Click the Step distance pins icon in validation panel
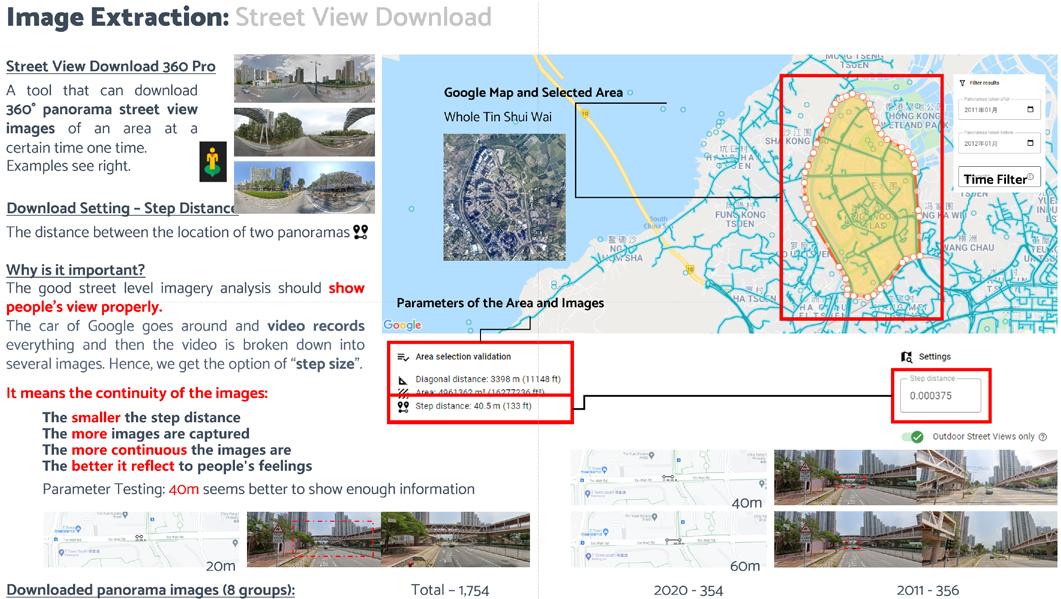Viewport: 1061px width, 599px height. [403, 406]
